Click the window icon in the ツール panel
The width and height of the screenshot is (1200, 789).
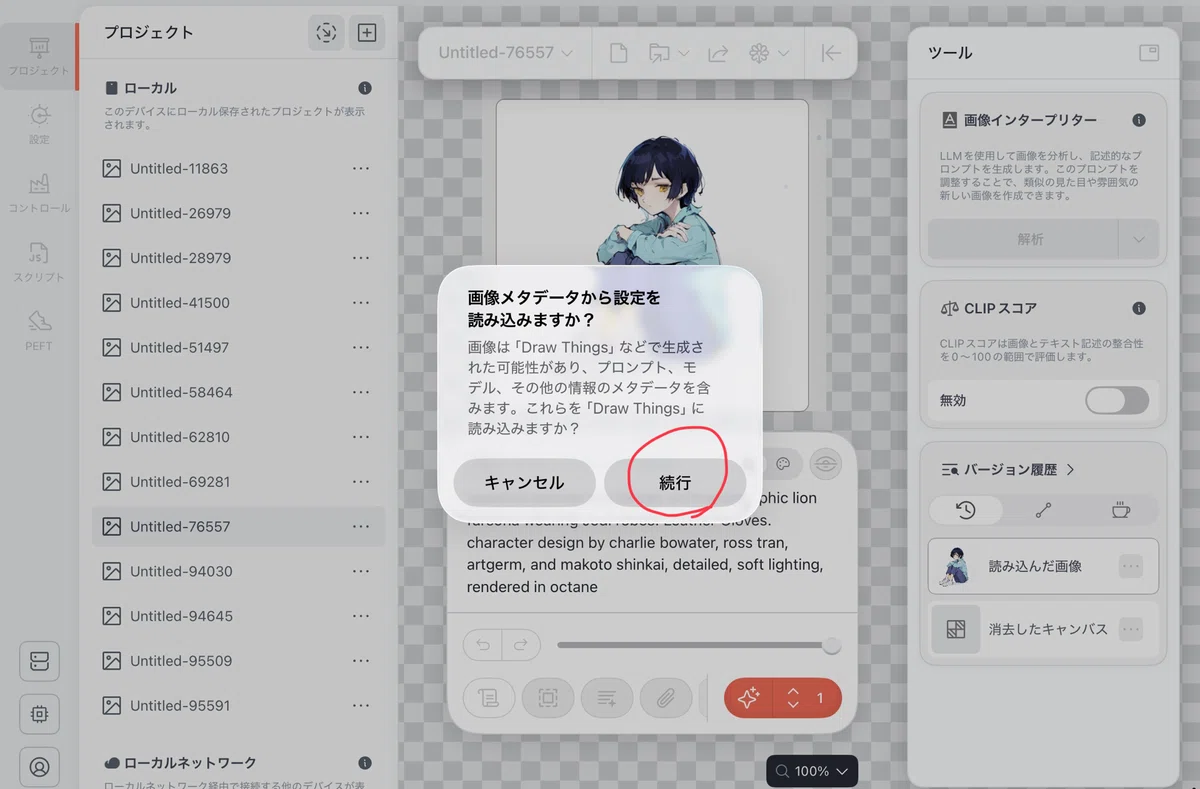pos(1148,53)
